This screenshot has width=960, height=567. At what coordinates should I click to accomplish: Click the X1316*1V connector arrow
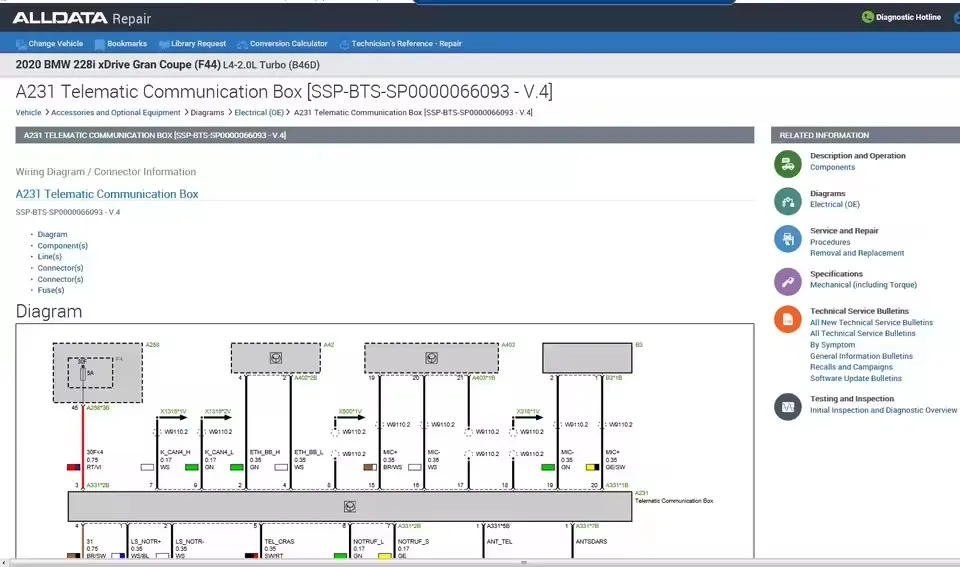point(173,418)
